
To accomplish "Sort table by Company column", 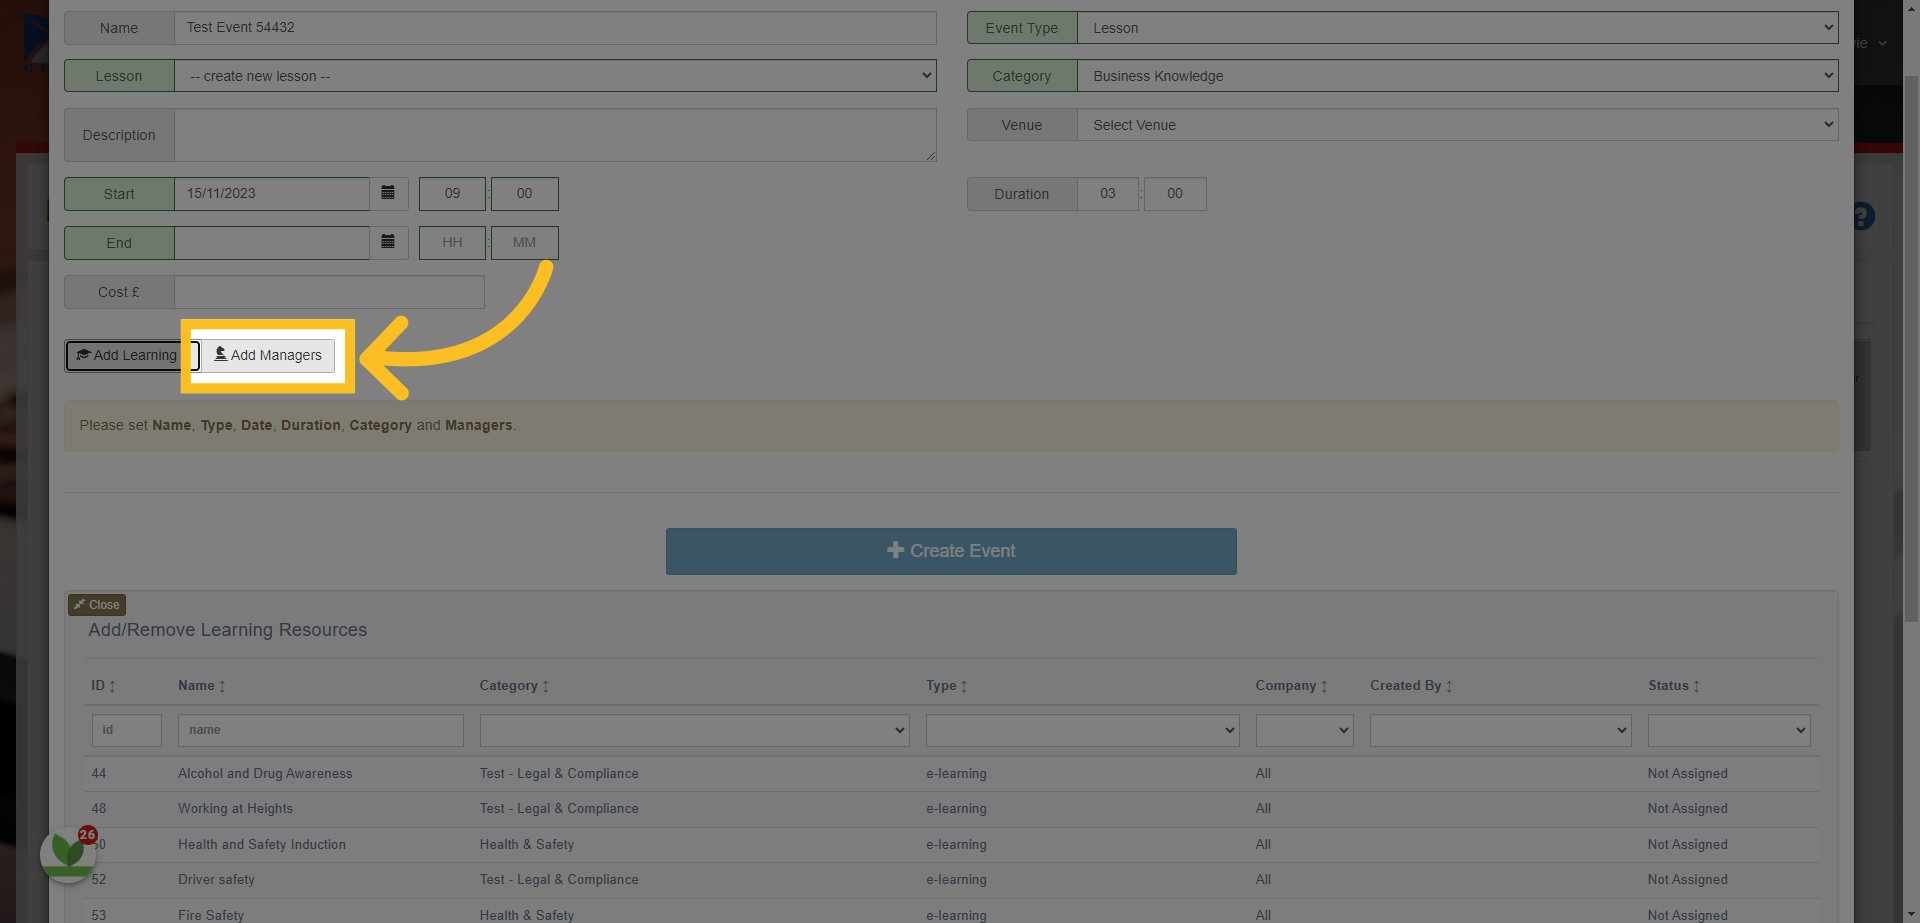I will click(1291, 686).
